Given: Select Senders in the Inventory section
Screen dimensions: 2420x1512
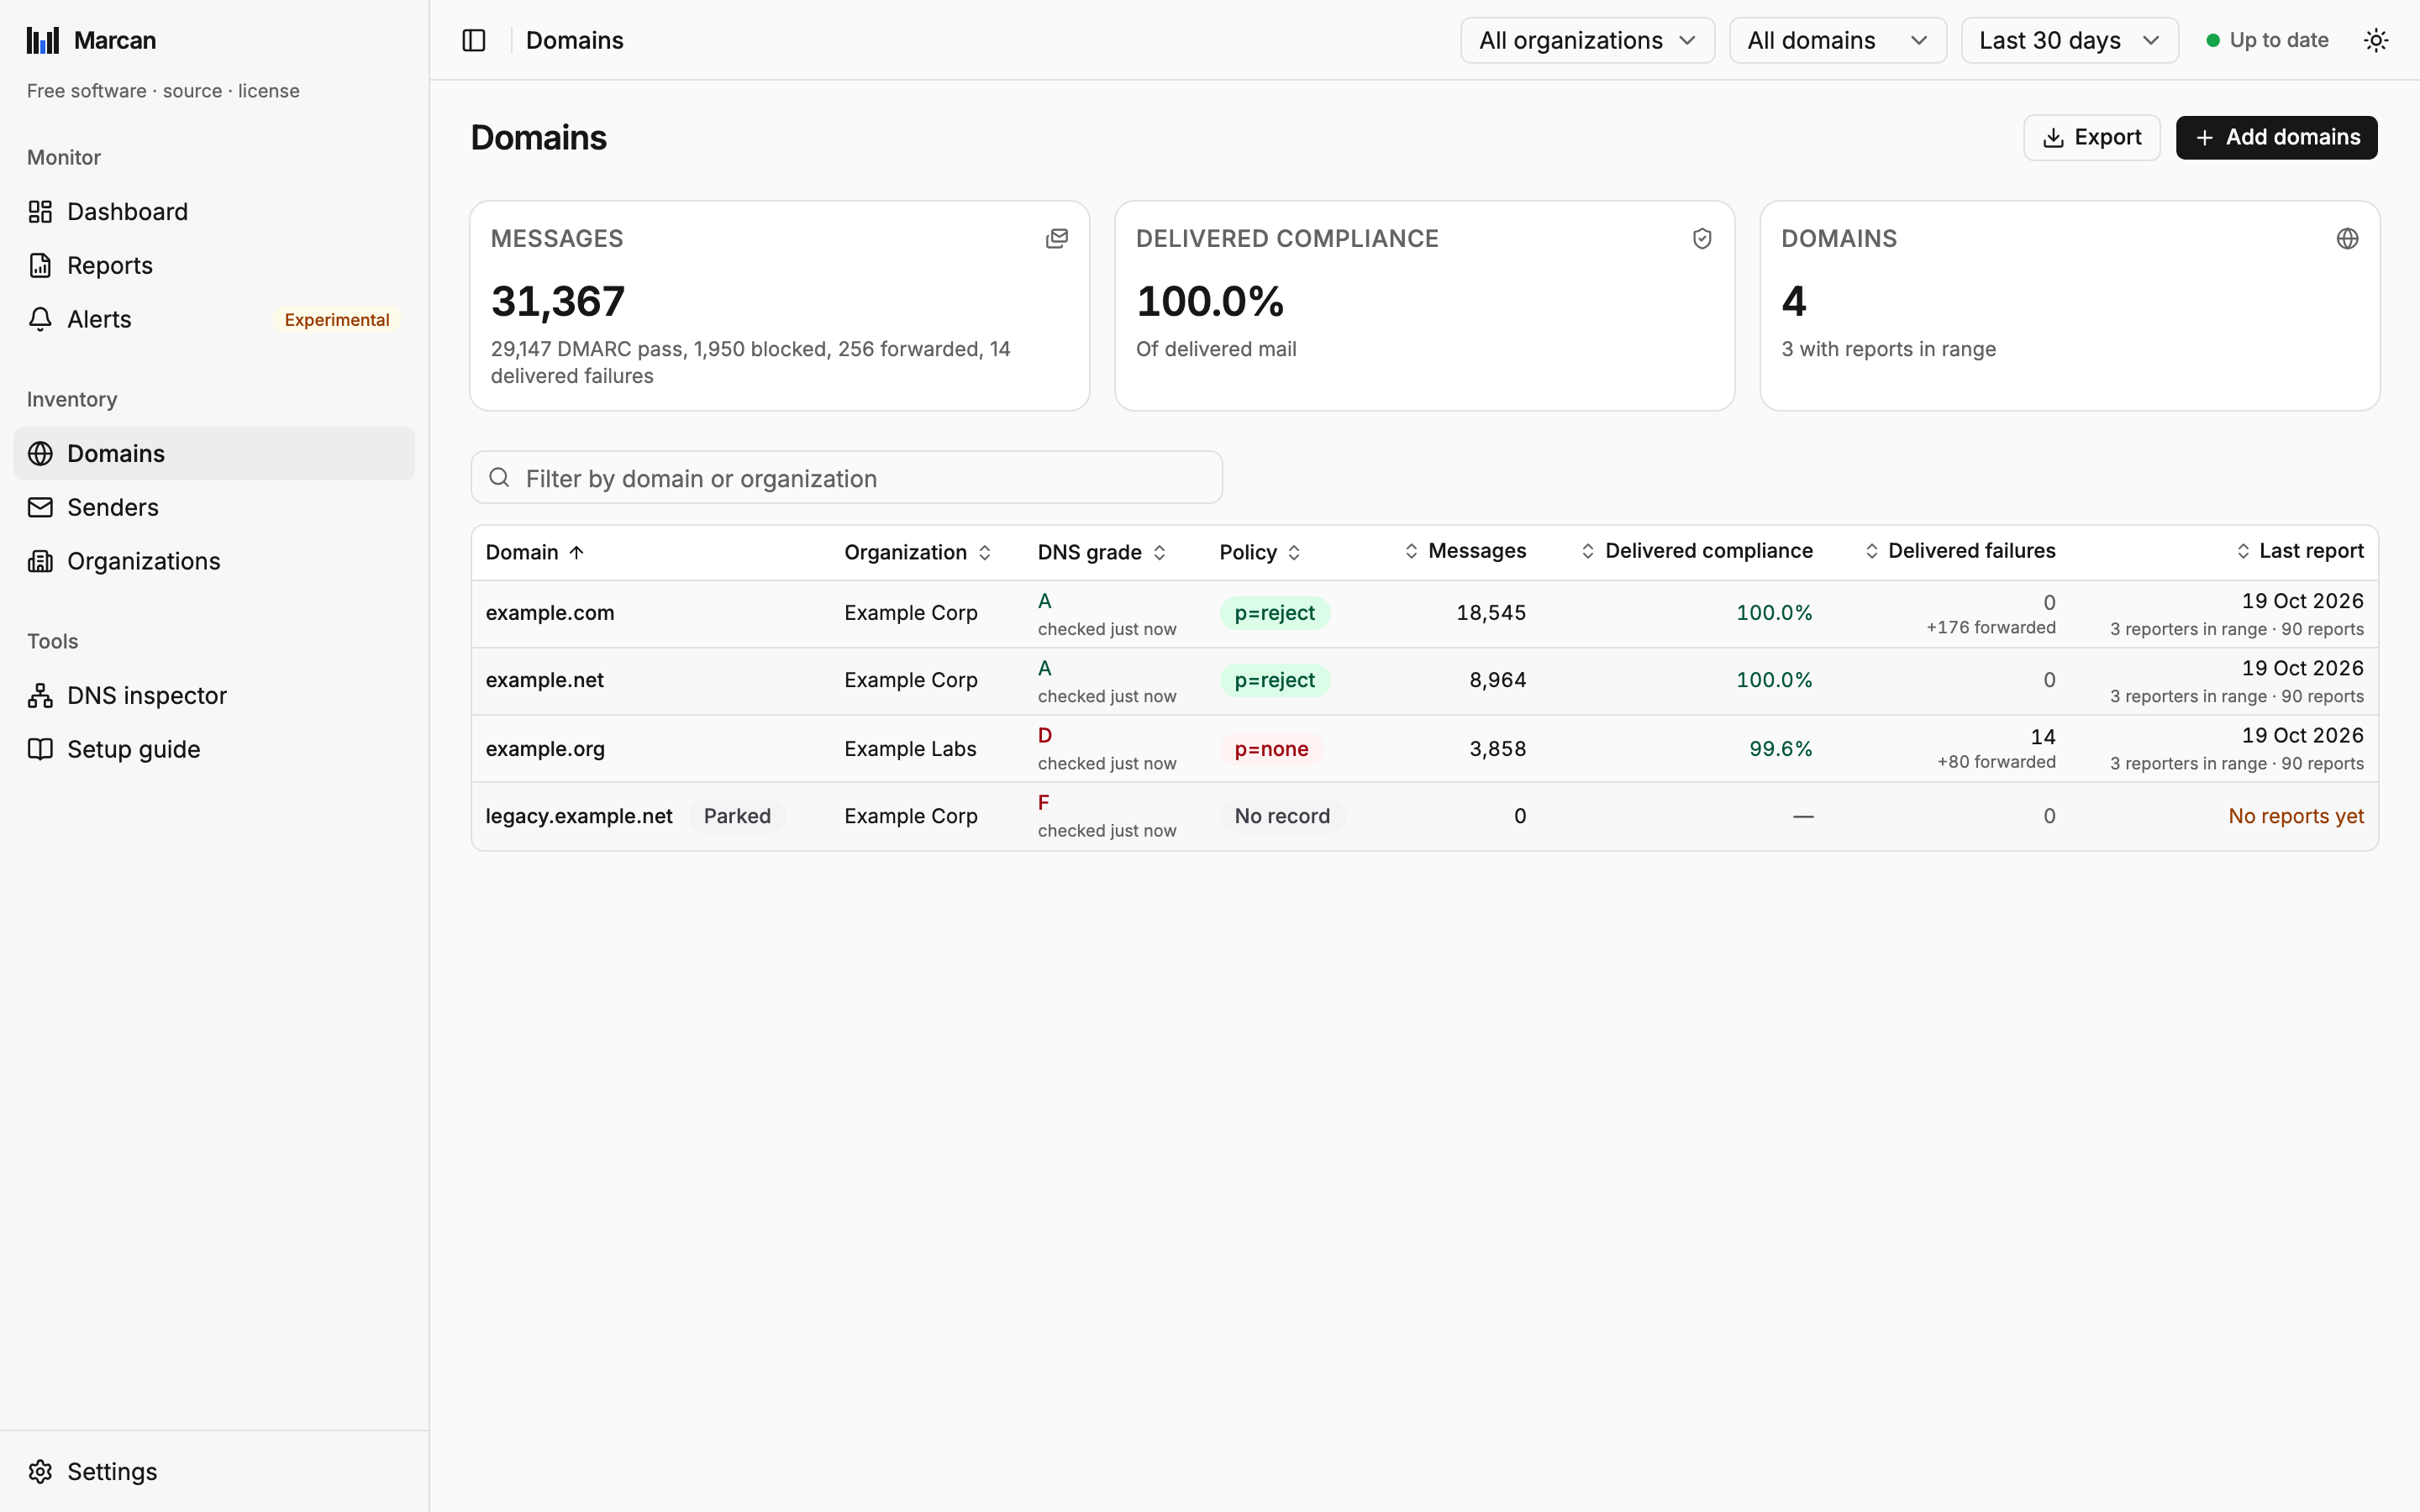Looking at the screenshot, I should pos(214,507).
